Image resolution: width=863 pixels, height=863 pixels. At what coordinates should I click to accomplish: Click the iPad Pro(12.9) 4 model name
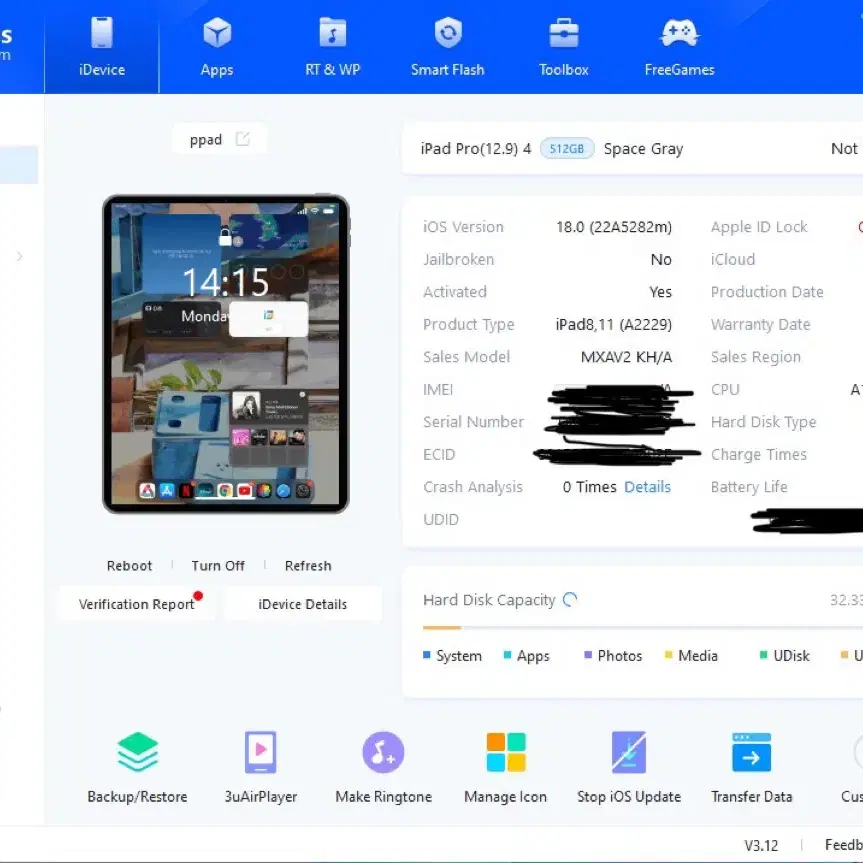point(476,149)
